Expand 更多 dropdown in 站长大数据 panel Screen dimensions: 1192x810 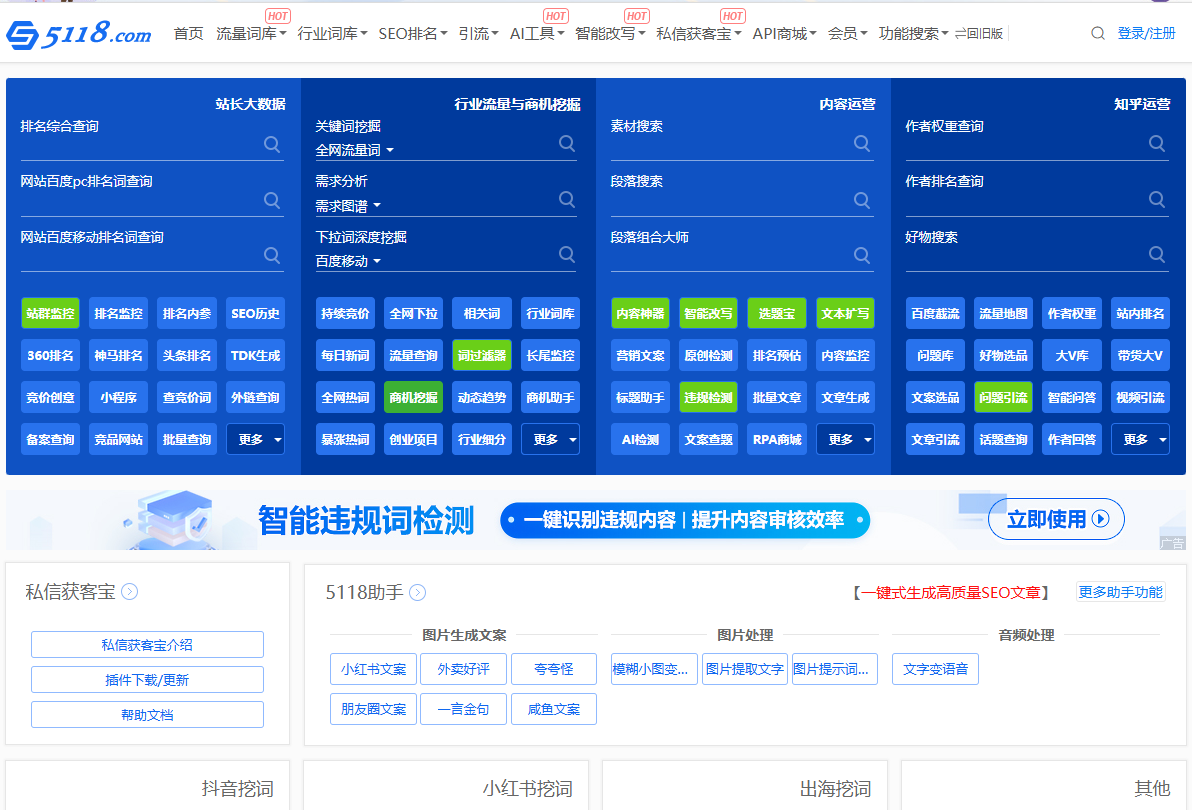(255, 439)
